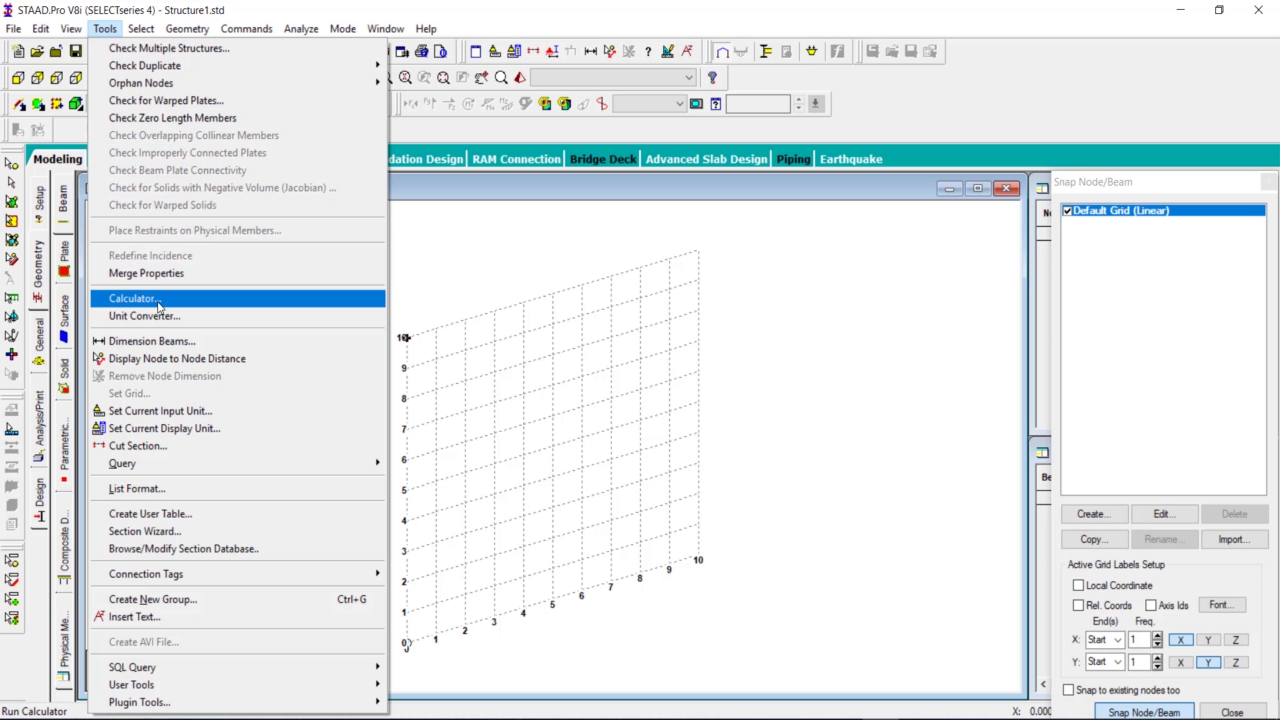The image size is (1280, 720).
Task: Enable the Local Coordinate checkbox
Action: pos(1078,585)
